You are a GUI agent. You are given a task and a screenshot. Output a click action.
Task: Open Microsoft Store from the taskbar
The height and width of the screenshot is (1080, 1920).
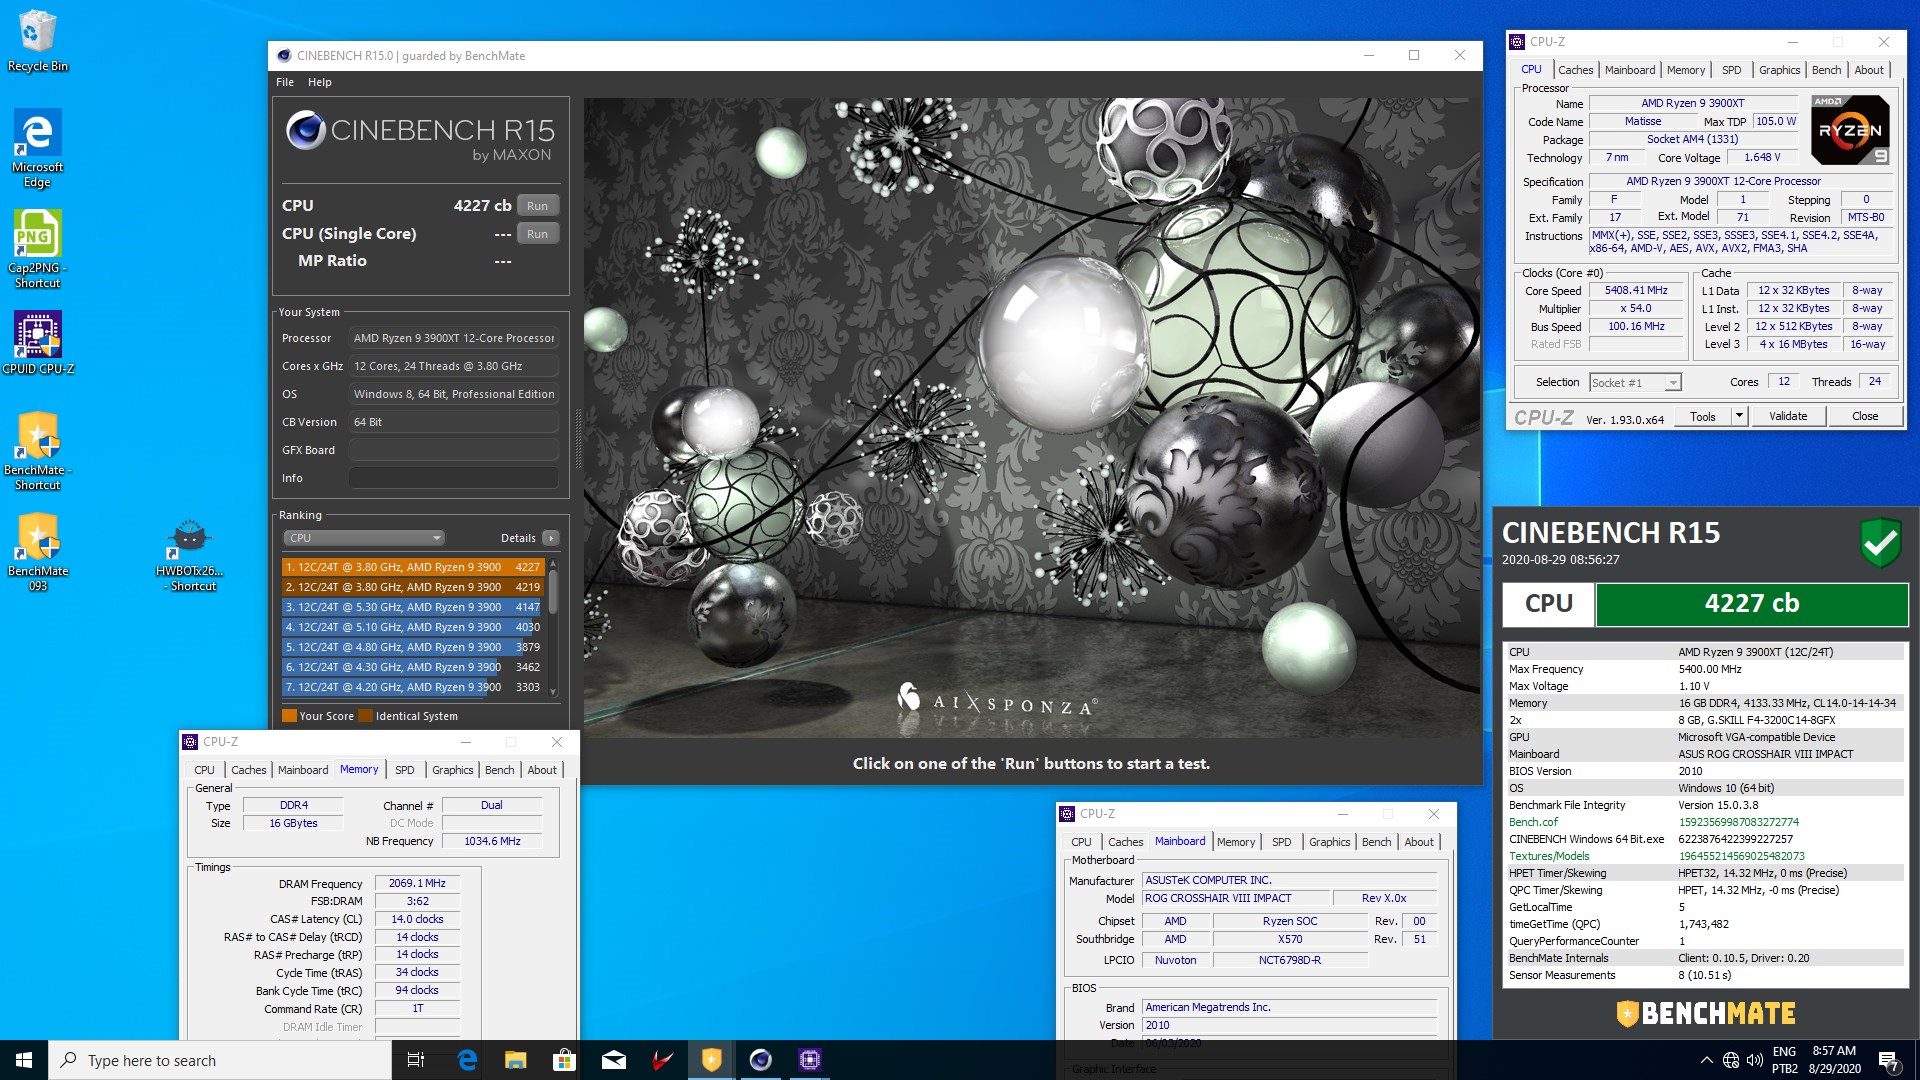(x=564, y=1060)
